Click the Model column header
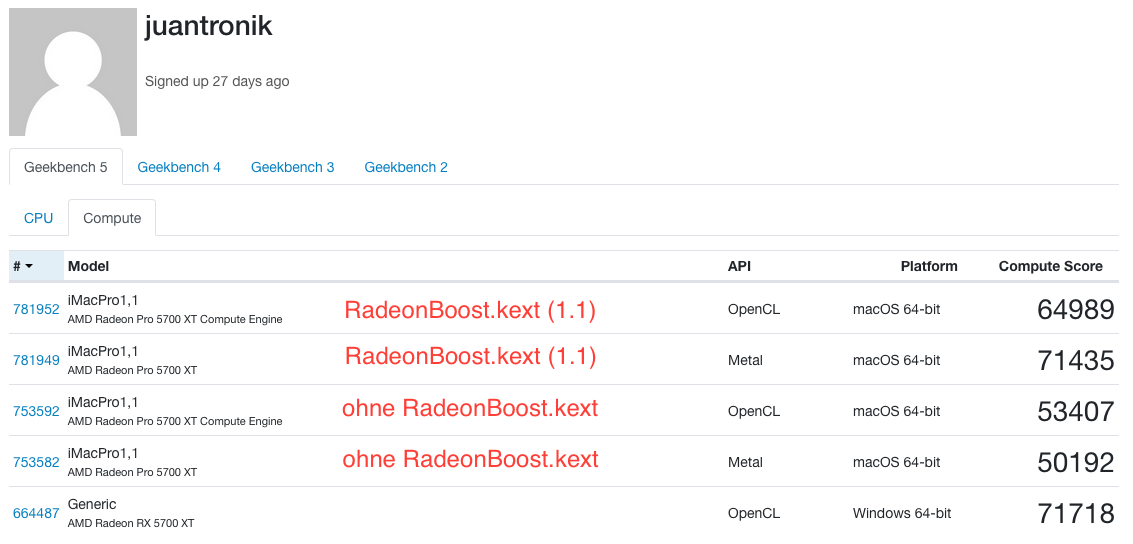1133x544 pixels. pyautogui.click(x=89, y=266)
